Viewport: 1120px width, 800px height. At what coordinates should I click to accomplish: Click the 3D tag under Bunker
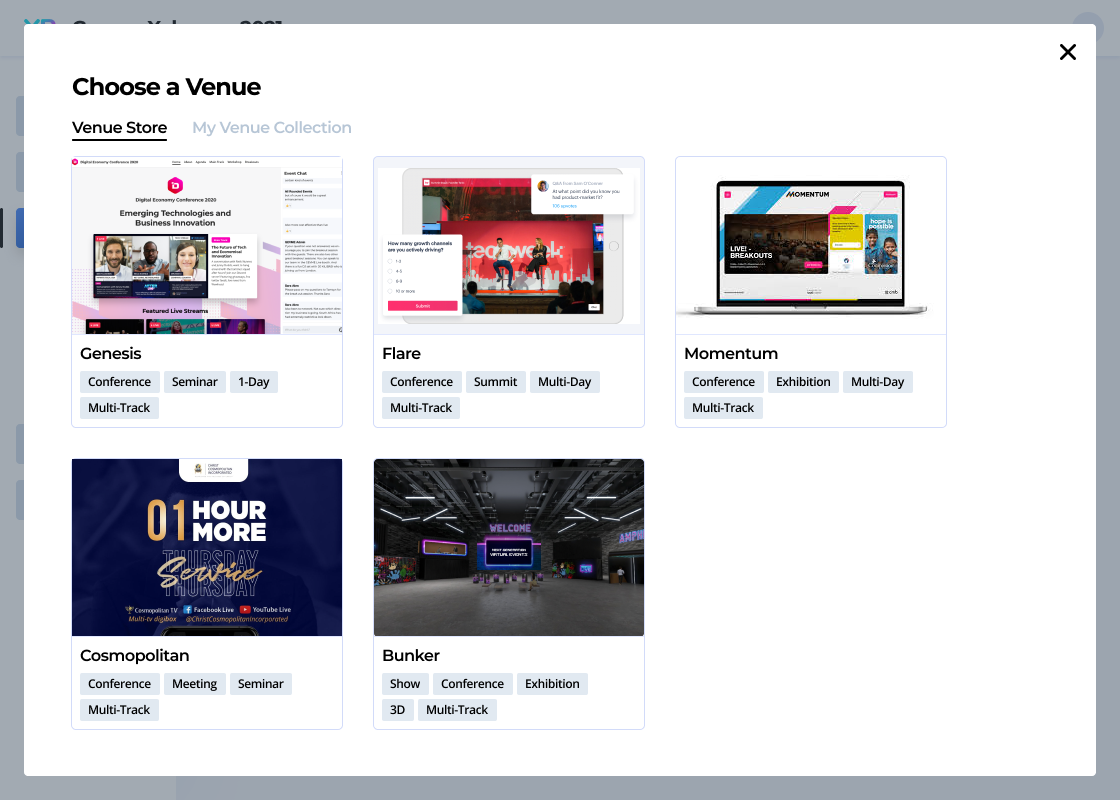click(x=397, y=709)
